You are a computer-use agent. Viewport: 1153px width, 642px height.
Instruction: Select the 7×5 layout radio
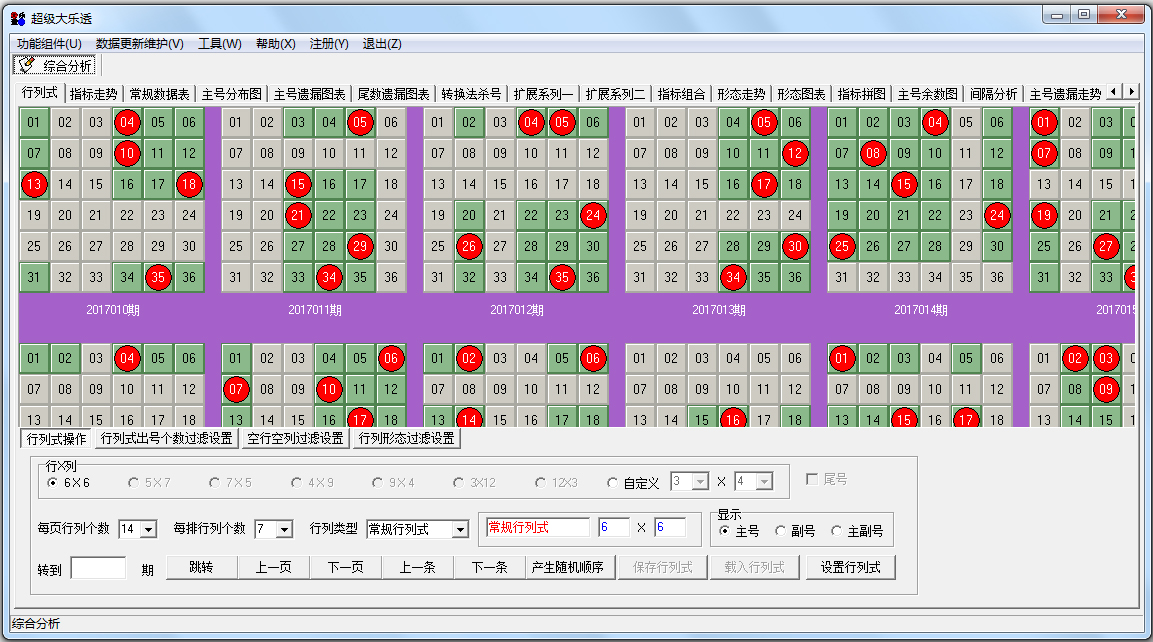[214, 482]
